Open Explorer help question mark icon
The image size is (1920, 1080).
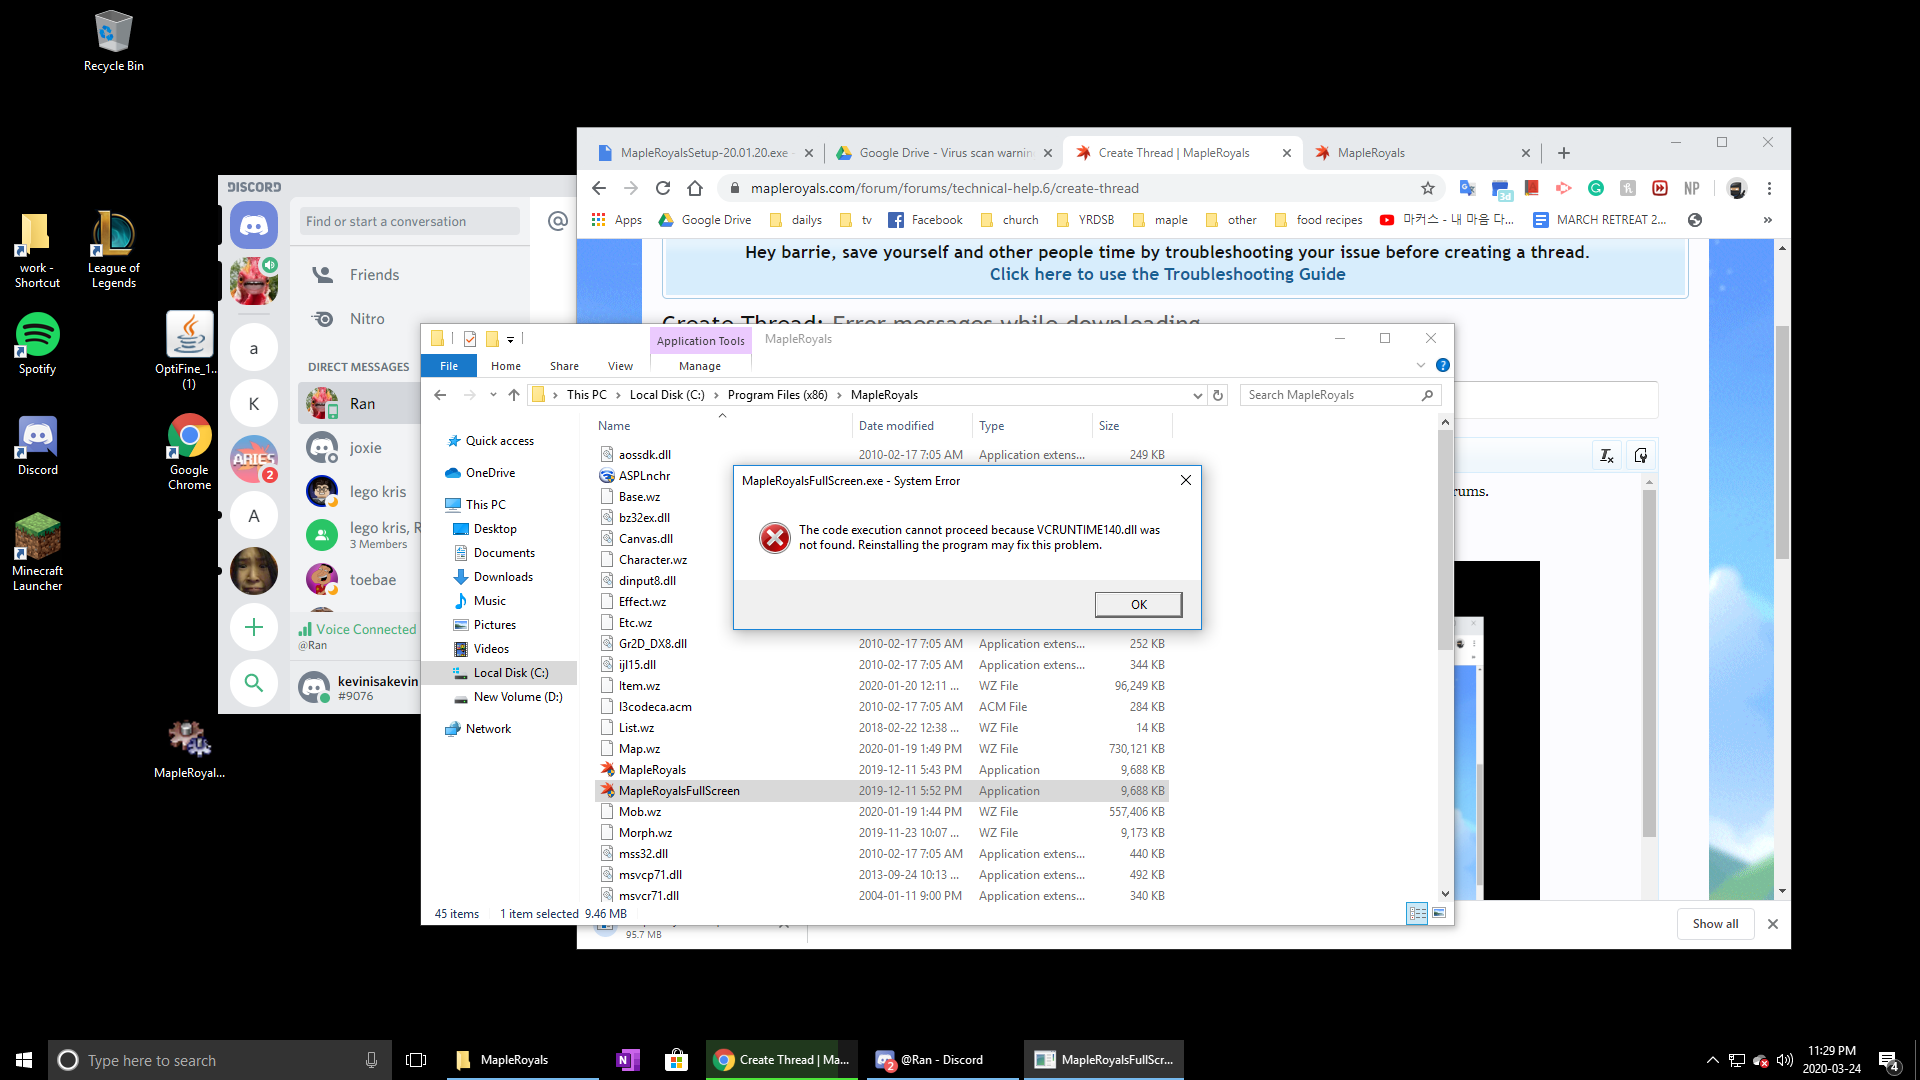click(1443, 365)
